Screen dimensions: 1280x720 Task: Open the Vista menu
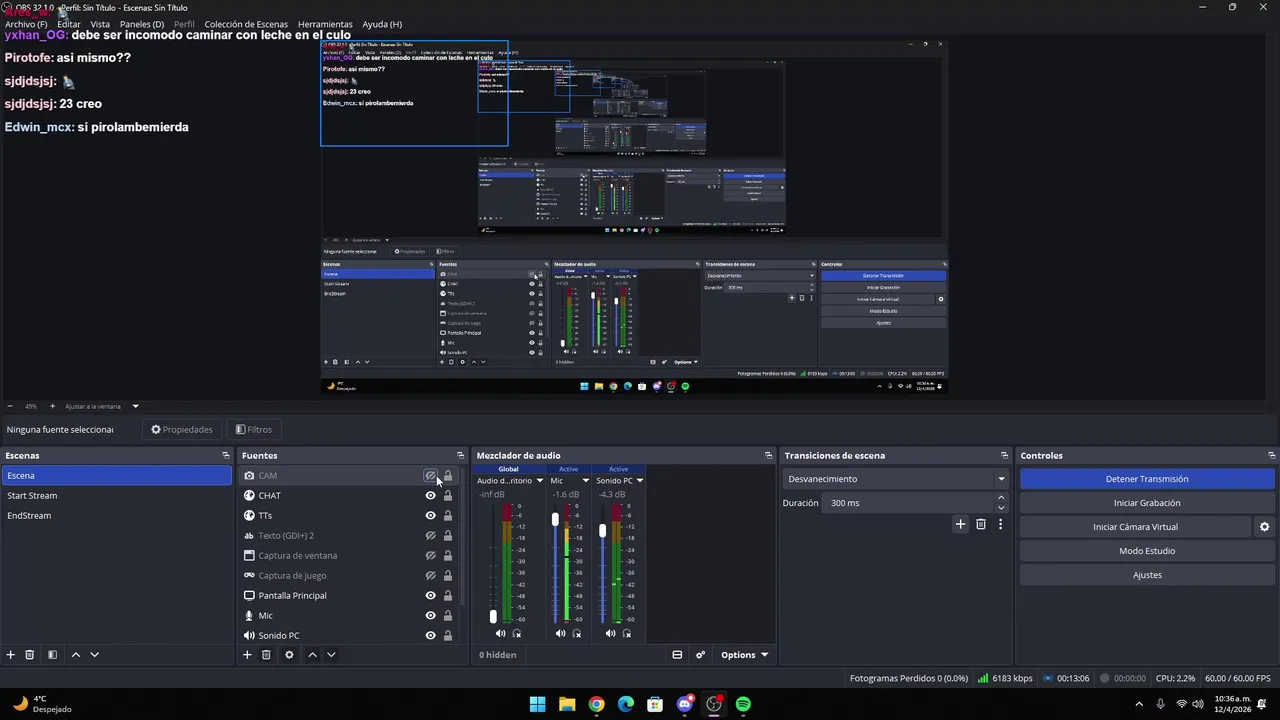[x=100, y=24]
